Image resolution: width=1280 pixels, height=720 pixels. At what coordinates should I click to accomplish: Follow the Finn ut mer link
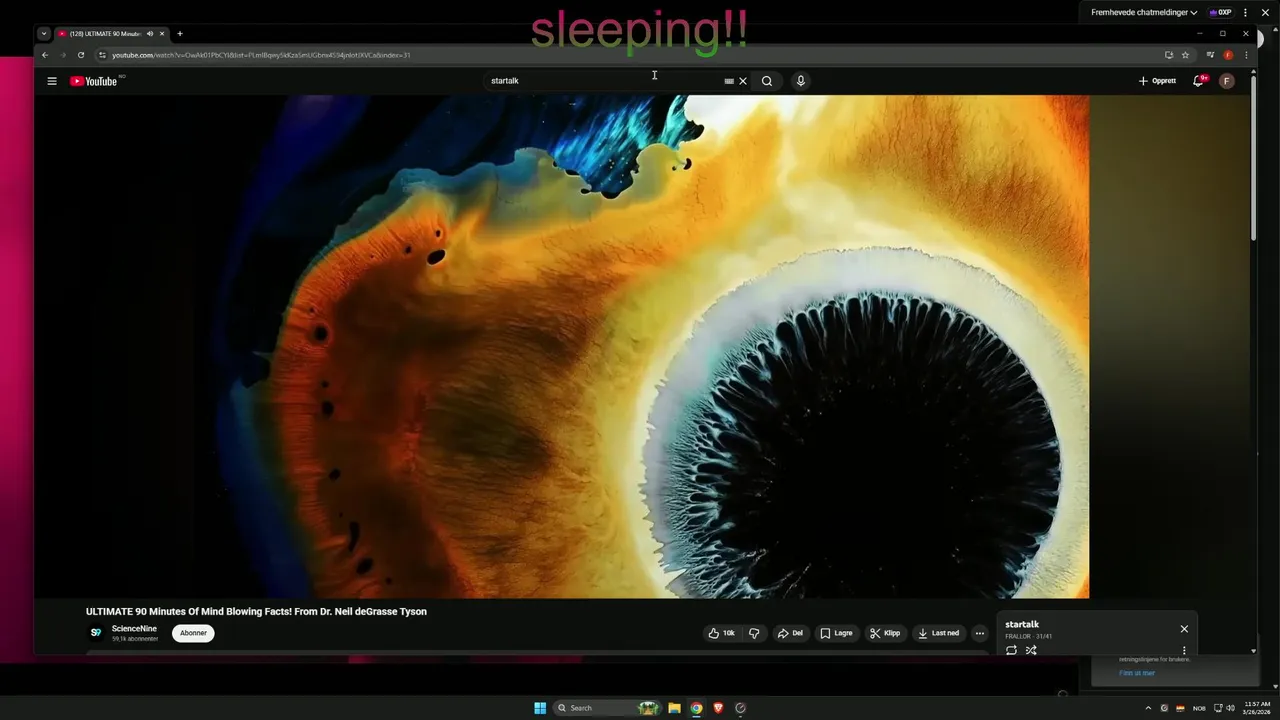[x=1137, y=673]
